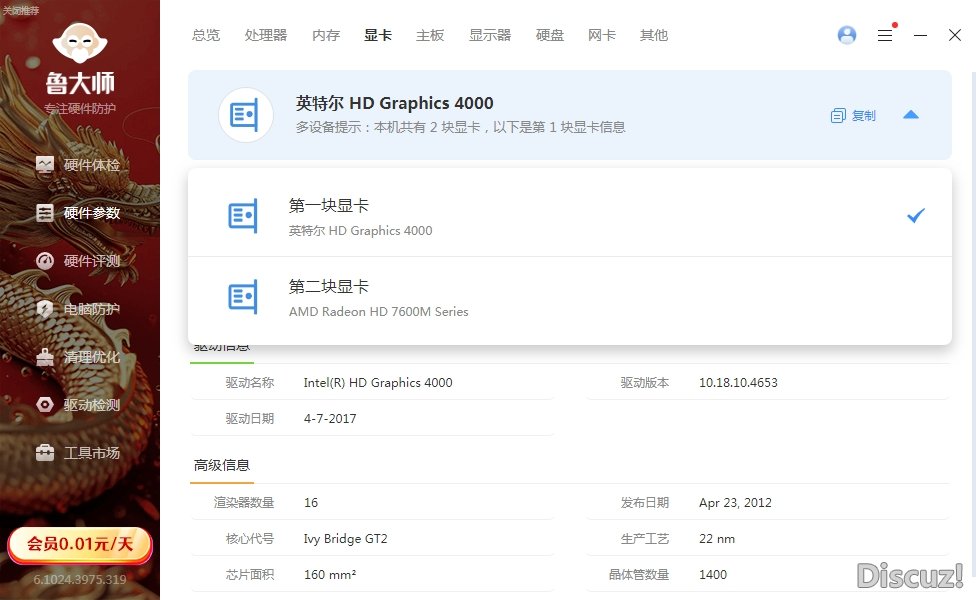Click the 英特尔 HD Graphics 4000 title
The height and width of the screenshot is (600, 980).
(394, 102)
